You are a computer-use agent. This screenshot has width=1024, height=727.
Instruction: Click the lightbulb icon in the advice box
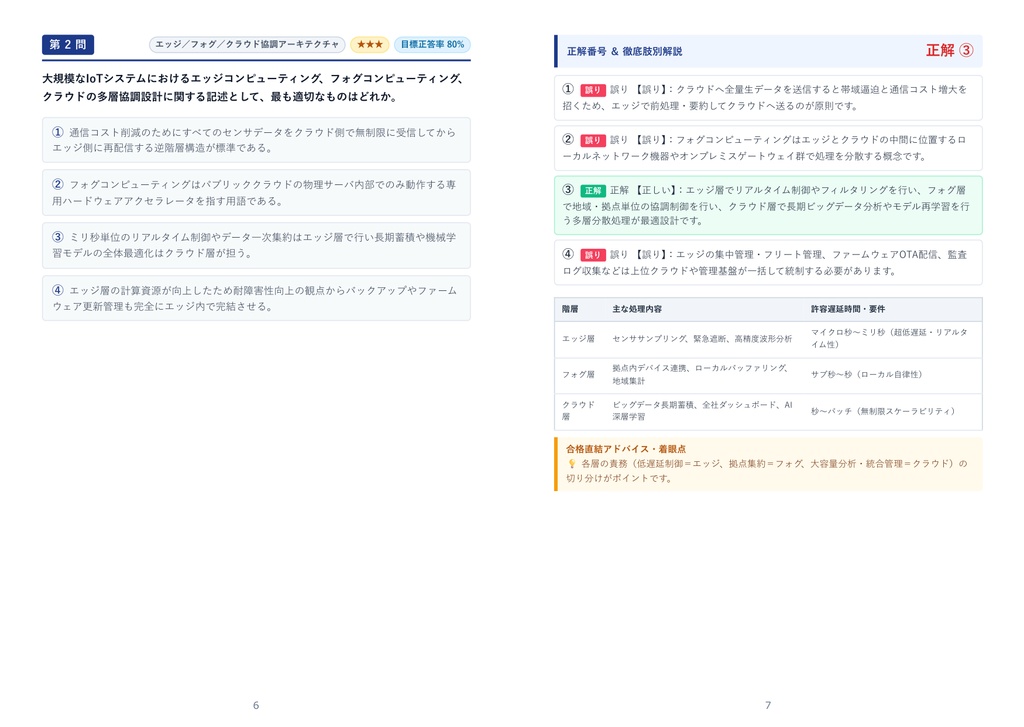click(571, 464)
